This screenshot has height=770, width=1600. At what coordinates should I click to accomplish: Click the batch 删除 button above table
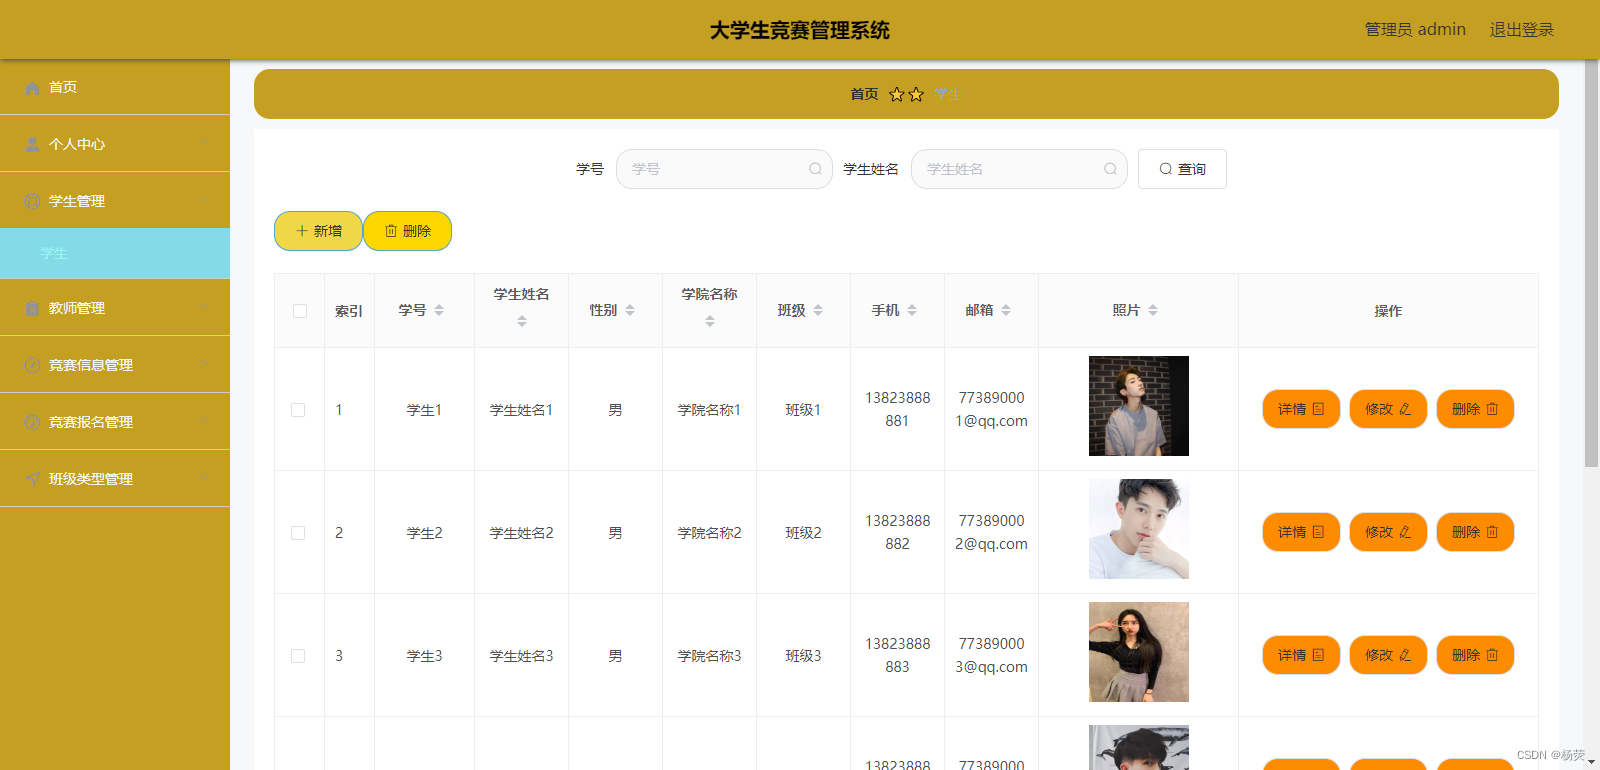click(x=407, y=231)
